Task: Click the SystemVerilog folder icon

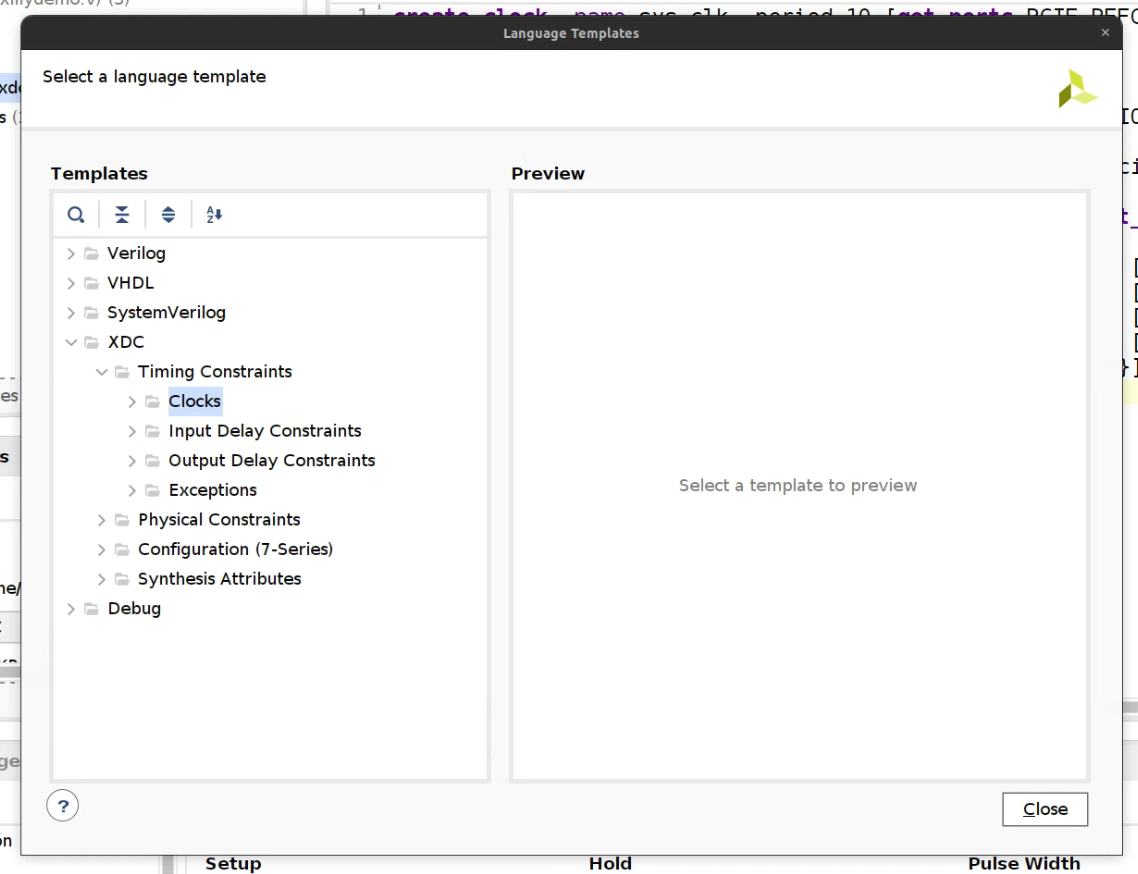Action: coord(91,313)
